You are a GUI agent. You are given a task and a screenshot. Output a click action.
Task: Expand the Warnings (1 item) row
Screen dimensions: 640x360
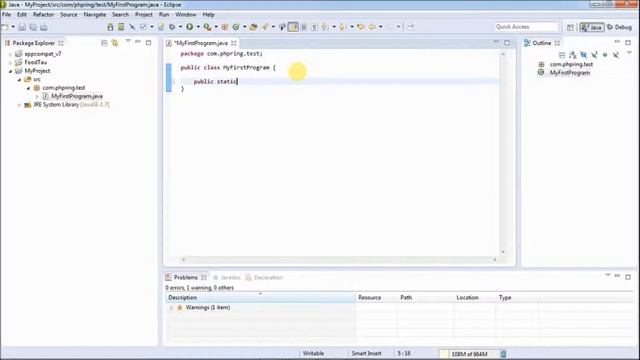coord(171,308)
